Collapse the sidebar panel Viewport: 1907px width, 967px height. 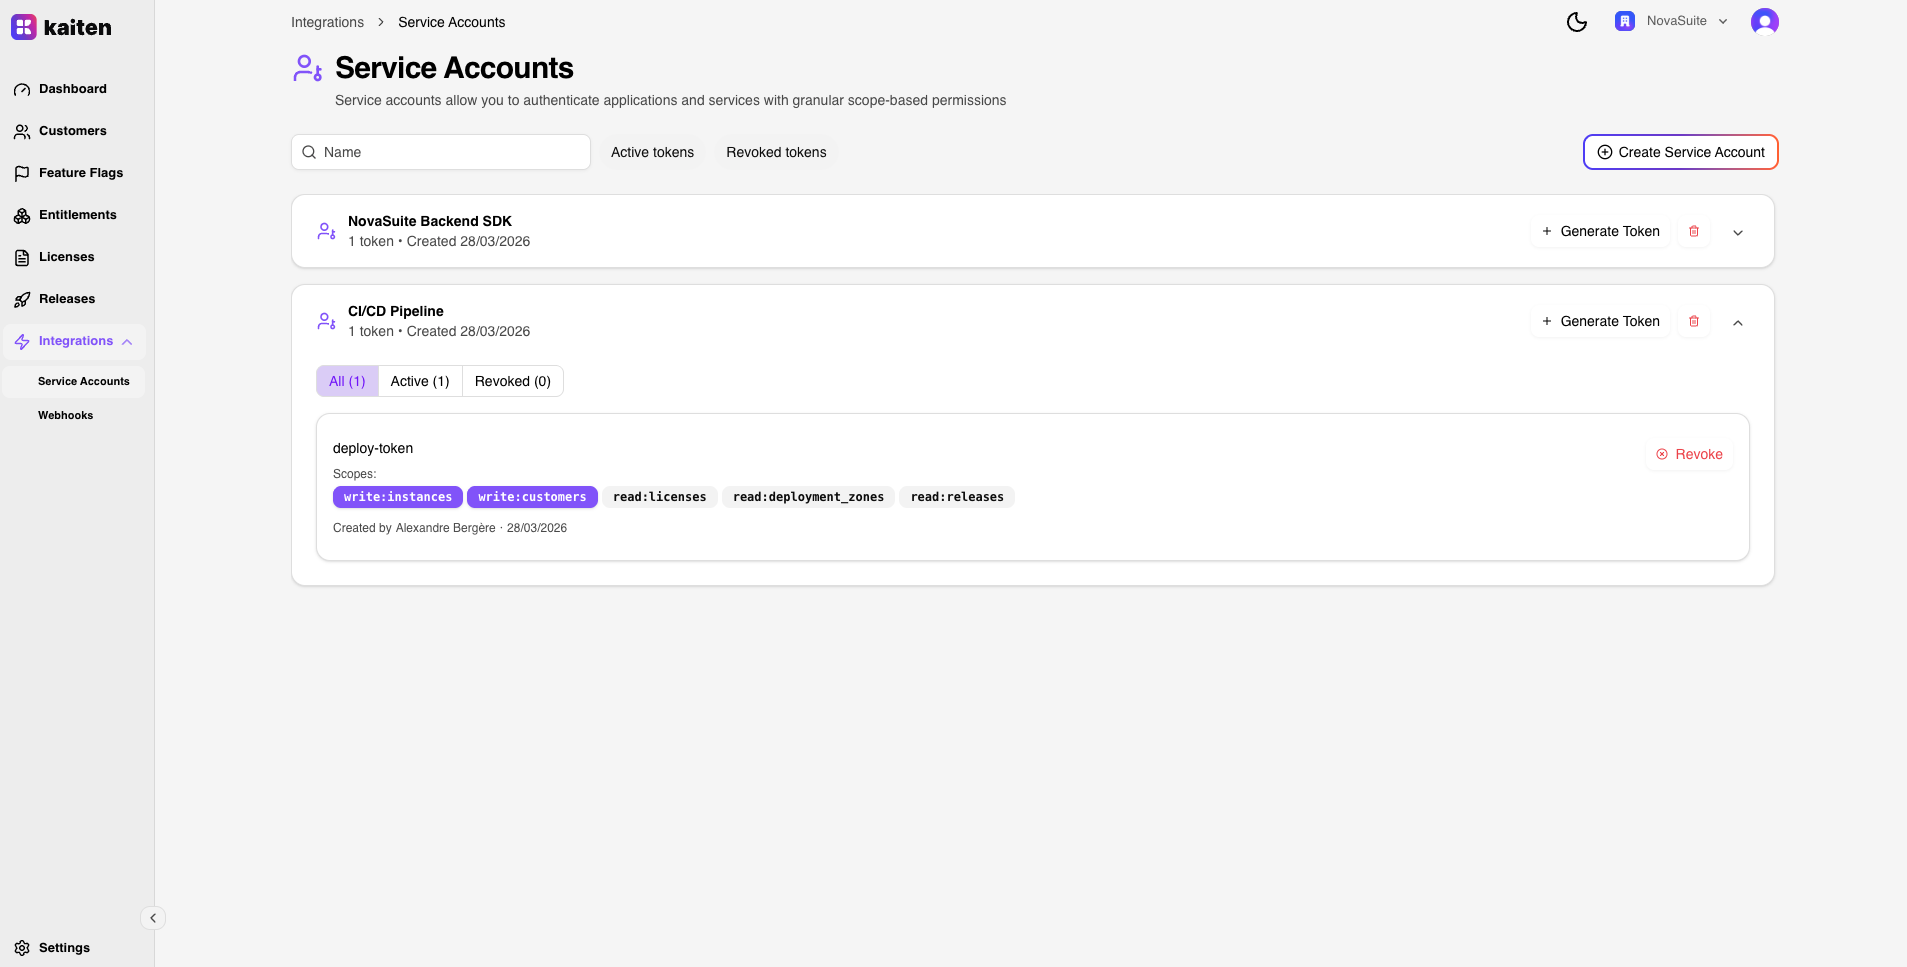pyautogui.click(x=153, y=918)
